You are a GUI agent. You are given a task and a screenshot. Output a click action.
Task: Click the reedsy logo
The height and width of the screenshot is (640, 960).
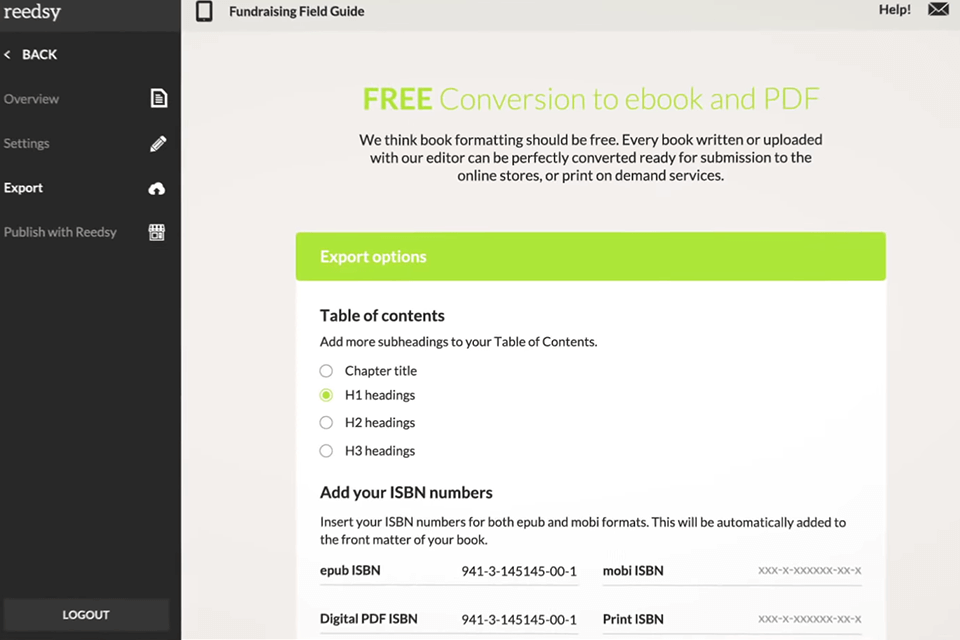click(32, 13)
